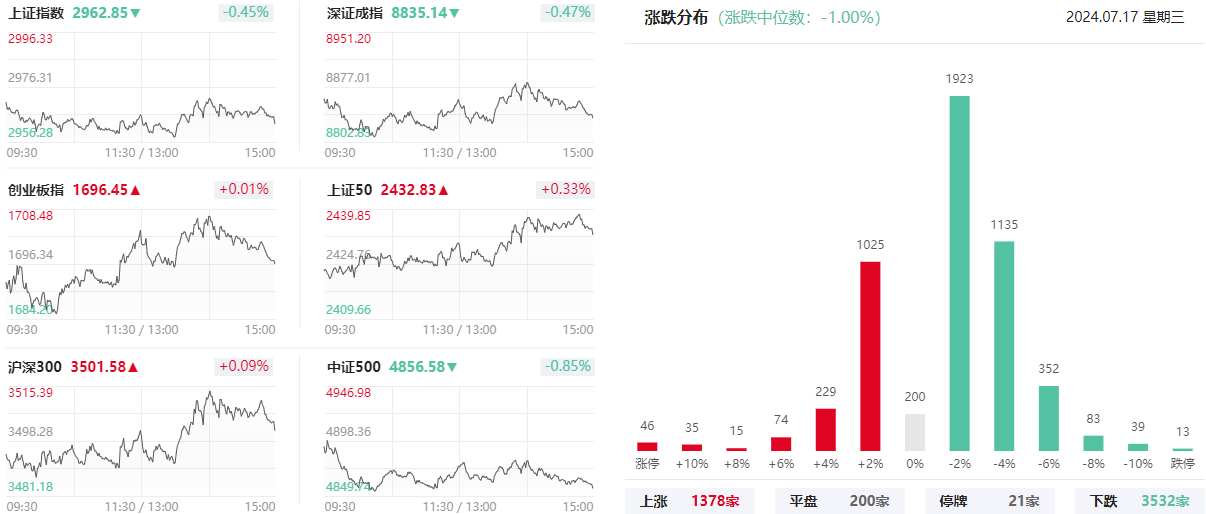Screen dimensions: 1206x514
Task: Click the tallest green bar labeled 1923
Action: pos(959,273)
